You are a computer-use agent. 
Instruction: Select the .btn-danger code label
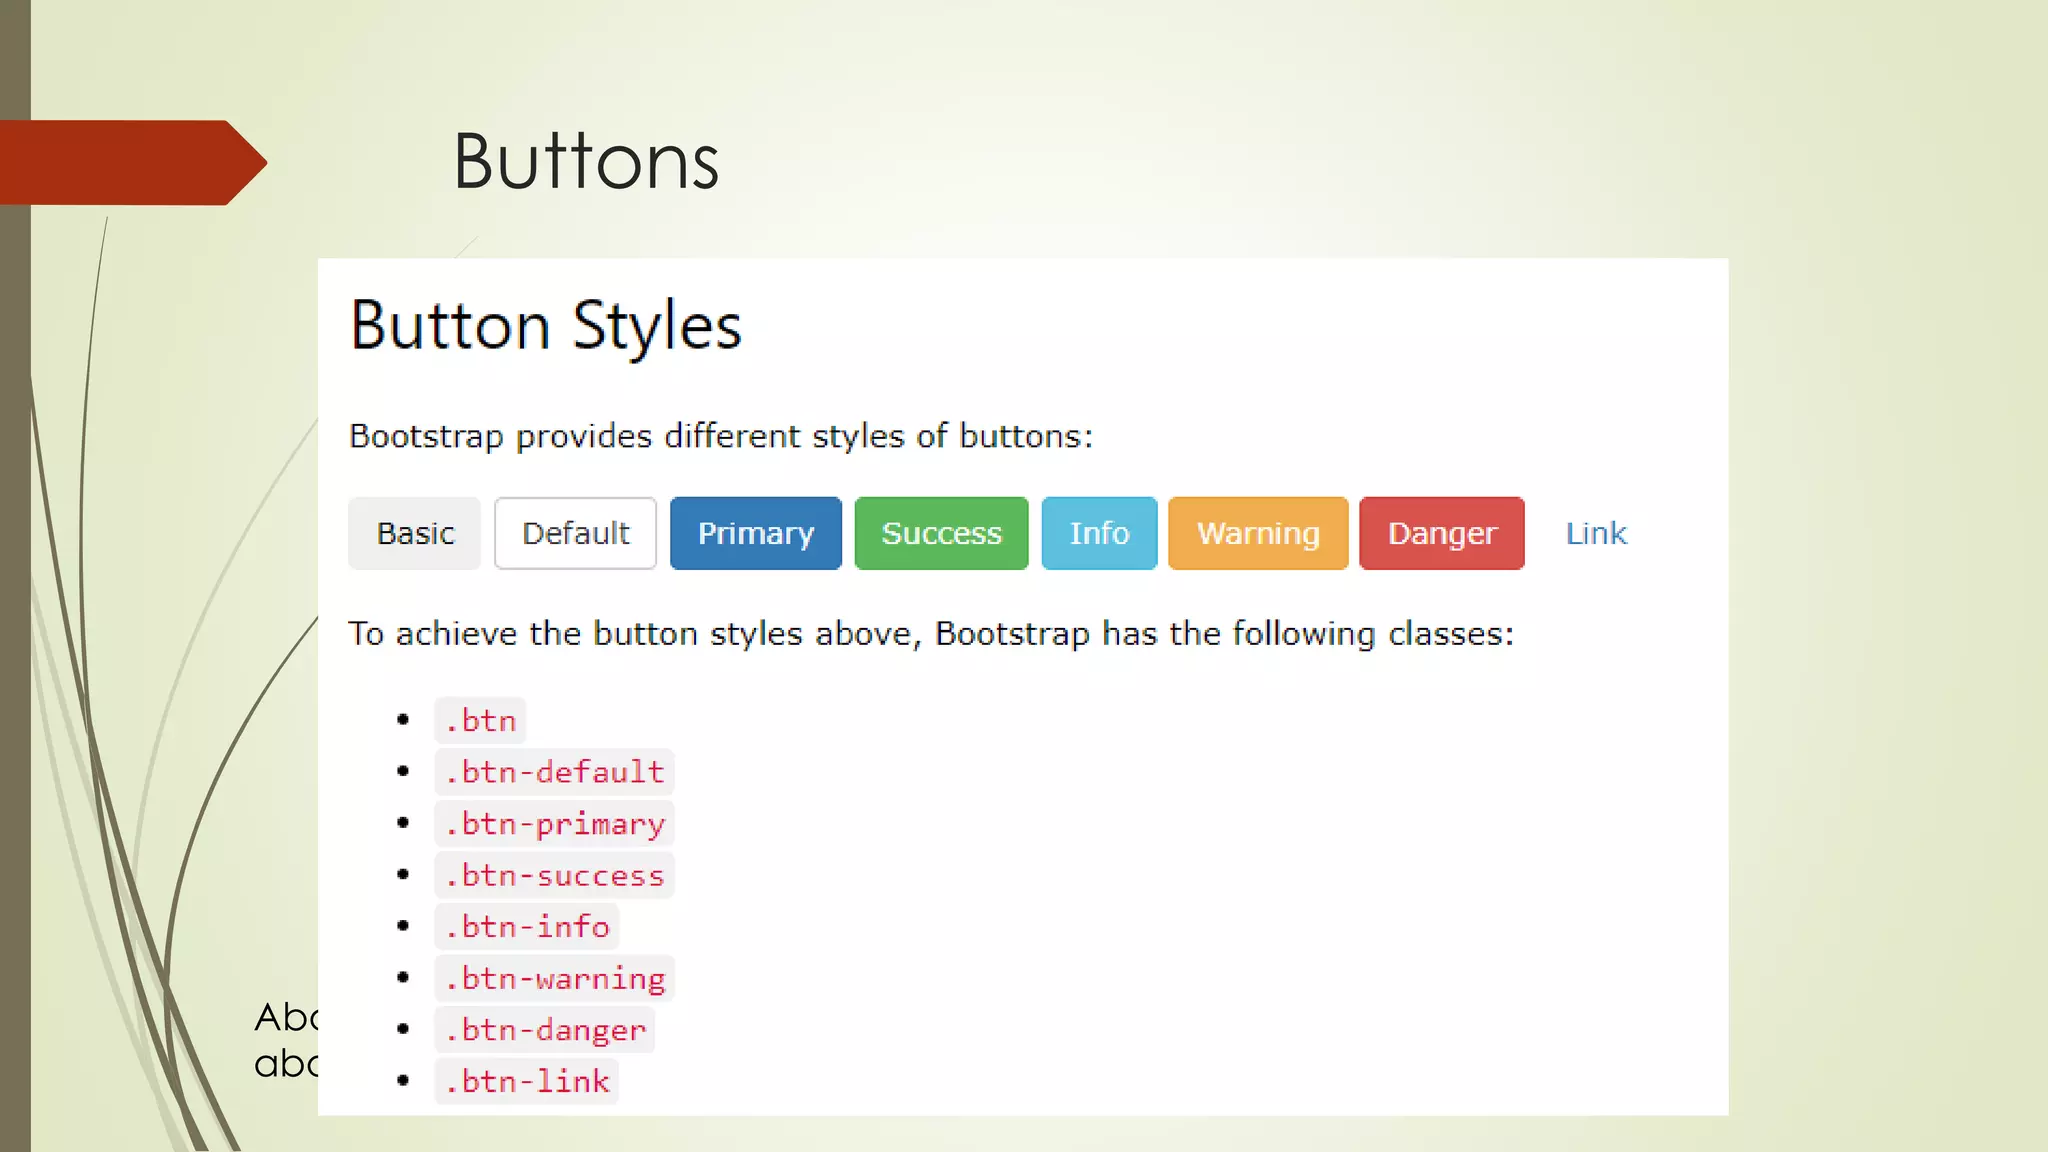pyautogui.click(x=545, y=1030)
